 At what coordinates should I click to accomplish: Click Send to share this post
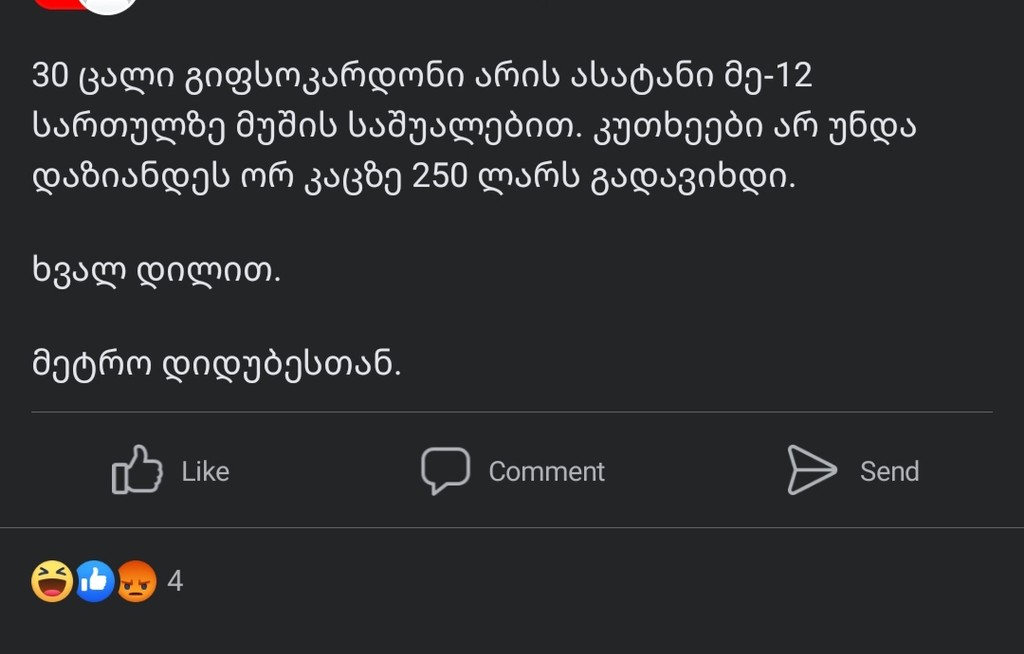pyautogui.click(x=888, y=470)
